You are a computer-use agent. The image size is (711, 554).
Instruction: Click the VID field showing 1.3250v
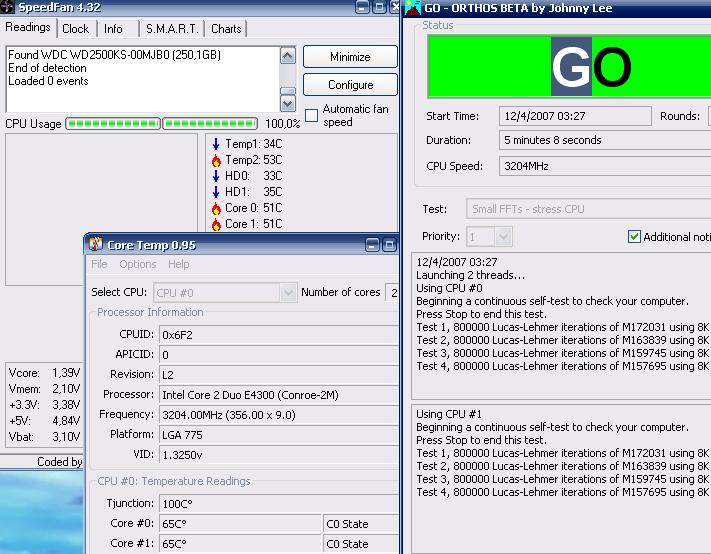pyautogui.click(x=279, y=455)
